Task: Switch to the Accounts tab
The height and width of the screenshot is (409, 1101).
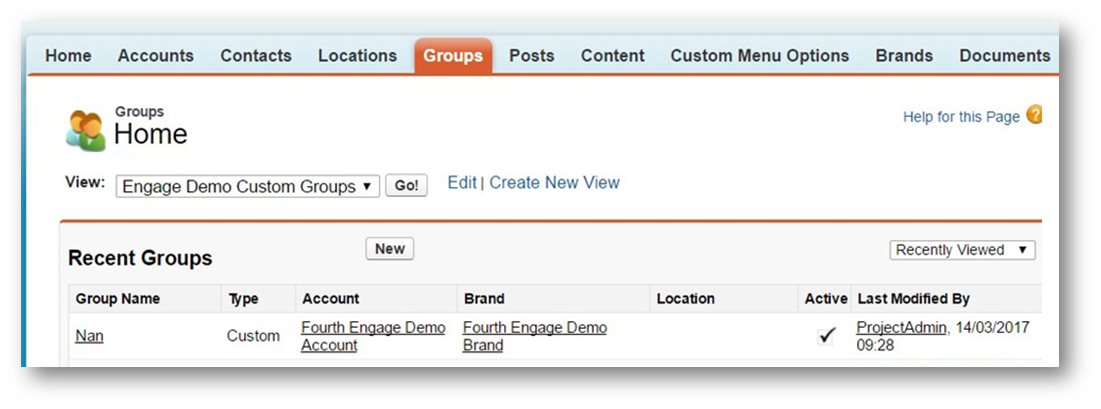Action: (155, 56)
